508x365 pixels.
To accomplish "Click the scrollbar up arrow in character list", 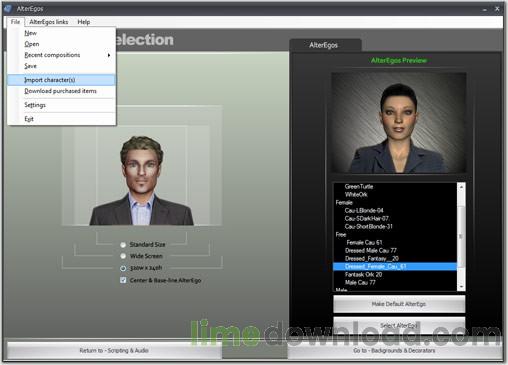I will (461, 187).
